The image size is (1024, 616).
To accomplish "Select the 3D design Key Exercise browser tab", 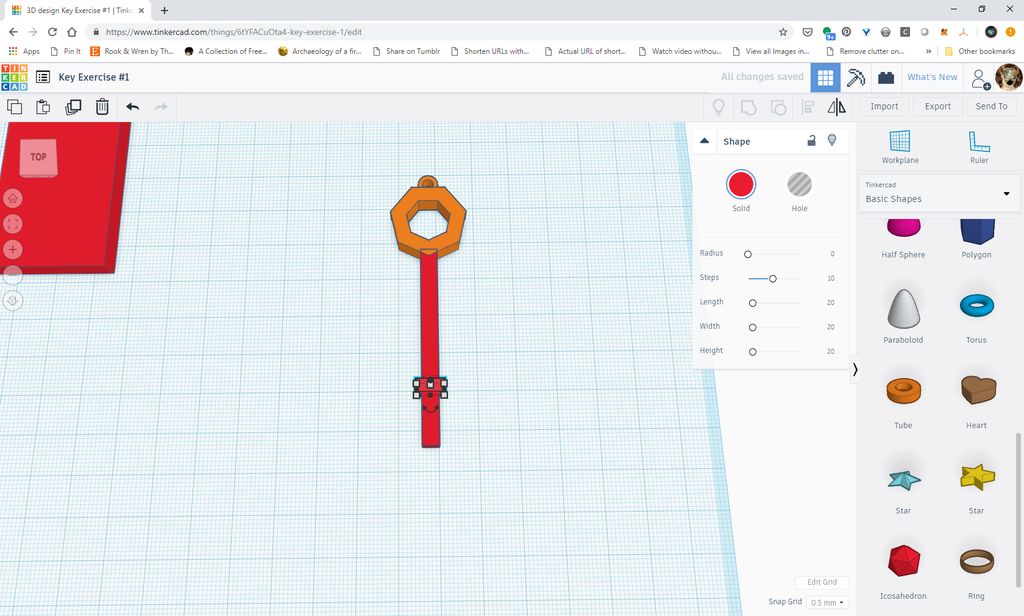I will (78, 10).
